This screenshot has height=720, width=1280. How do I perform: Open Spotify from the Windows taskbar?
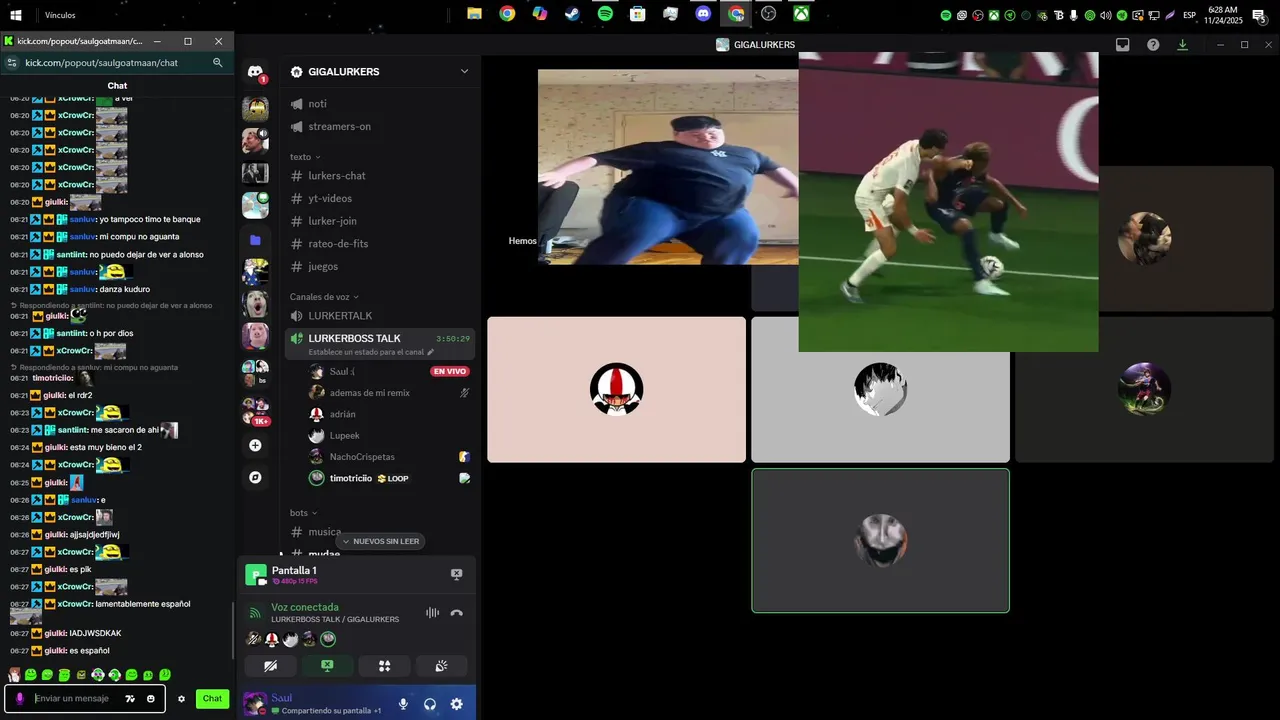pos(605,14)
